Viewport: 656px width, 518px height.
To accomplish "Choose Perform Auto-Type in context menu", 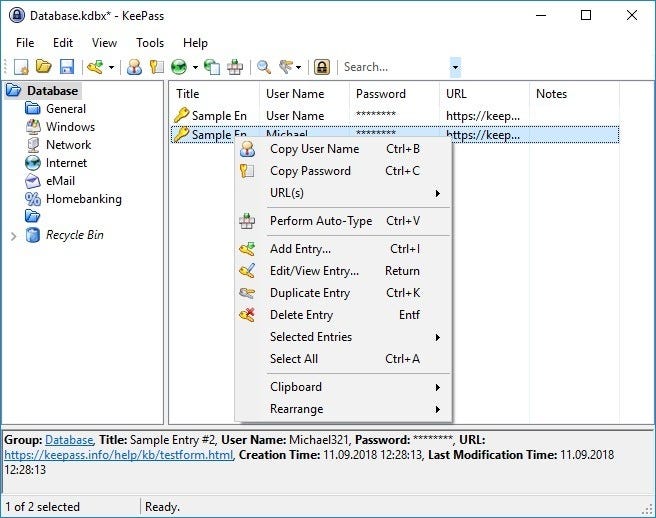I will coord(343,221).
